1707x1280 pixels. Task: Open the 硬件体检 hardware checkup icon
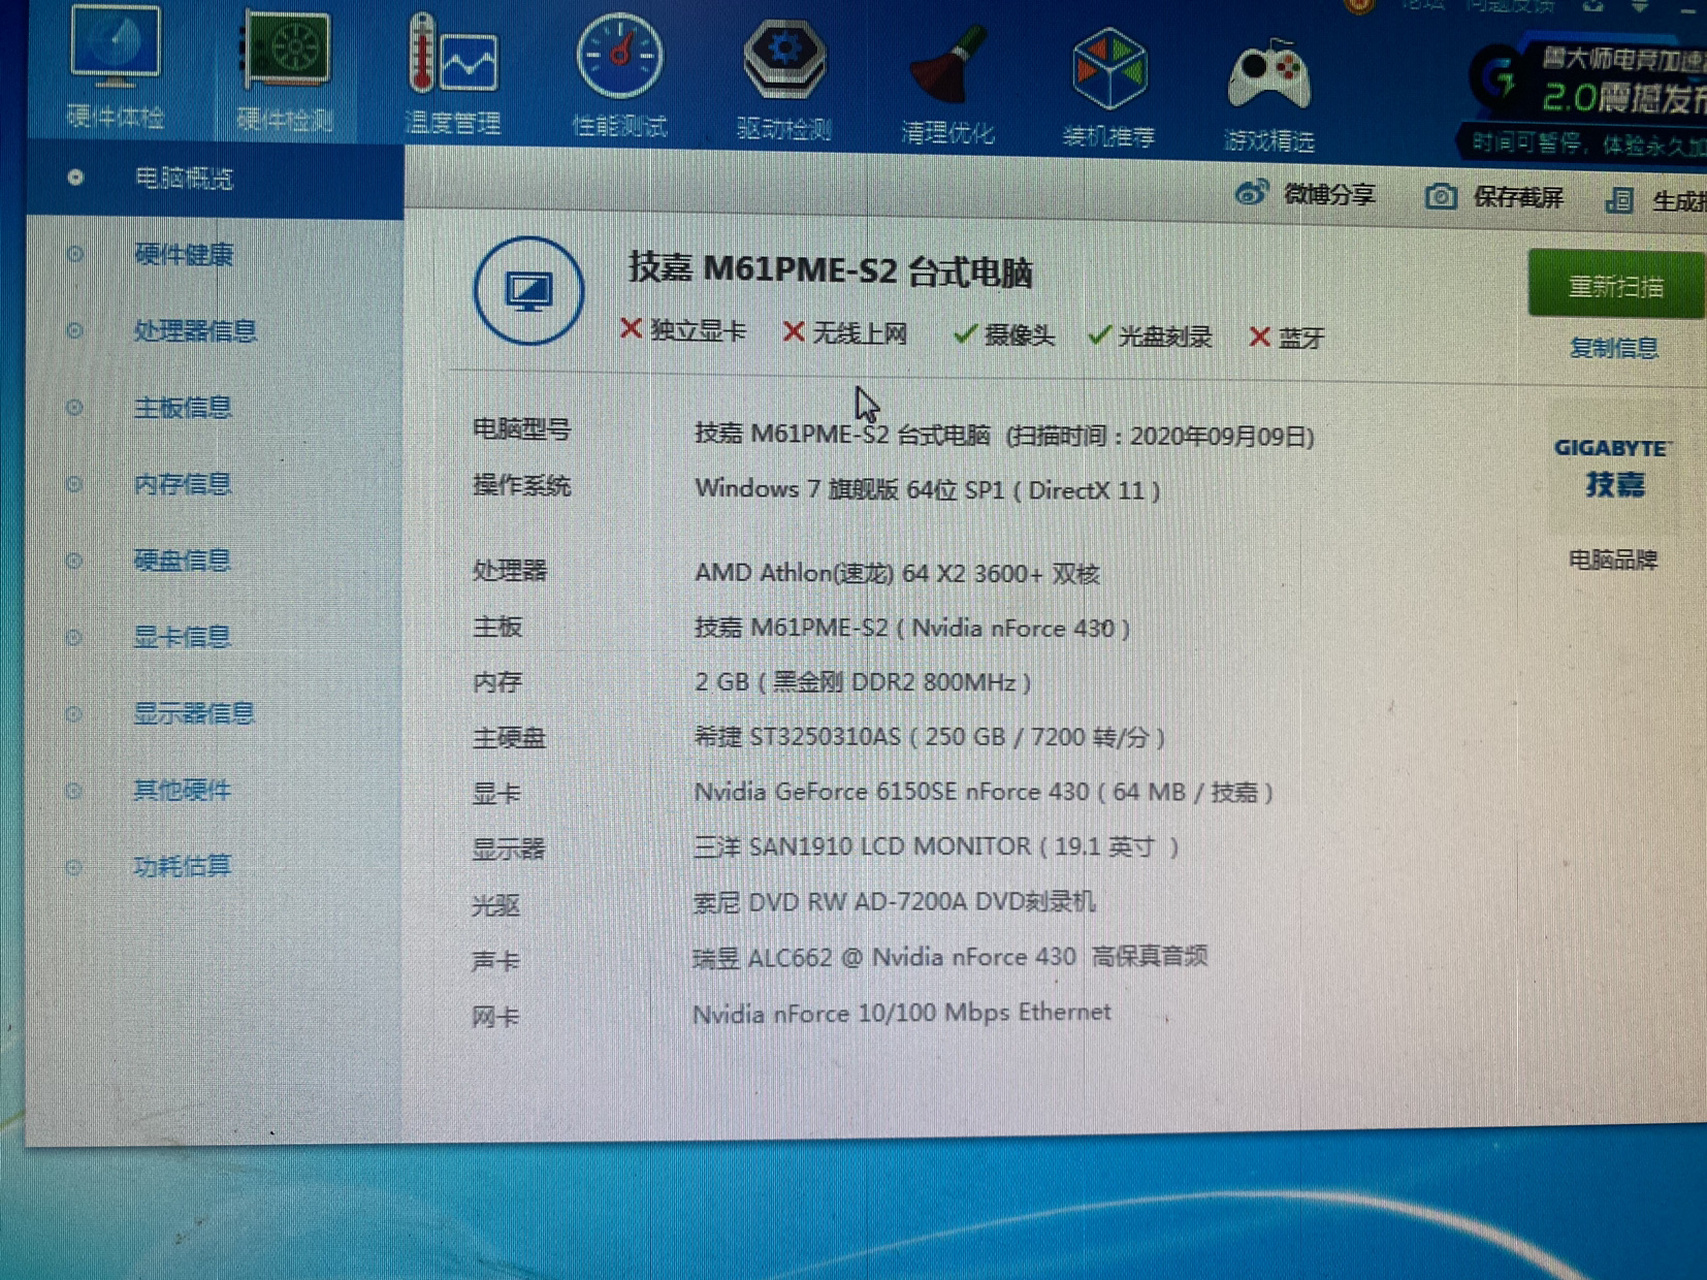click(x=115, y=66)
